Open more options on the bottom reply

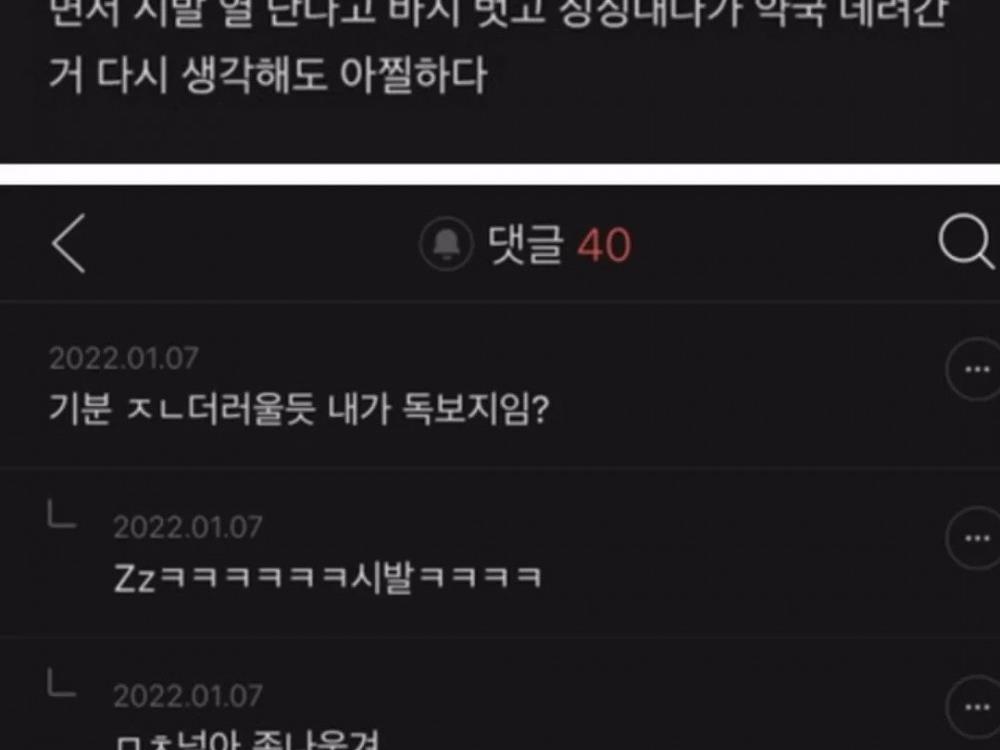974,707
